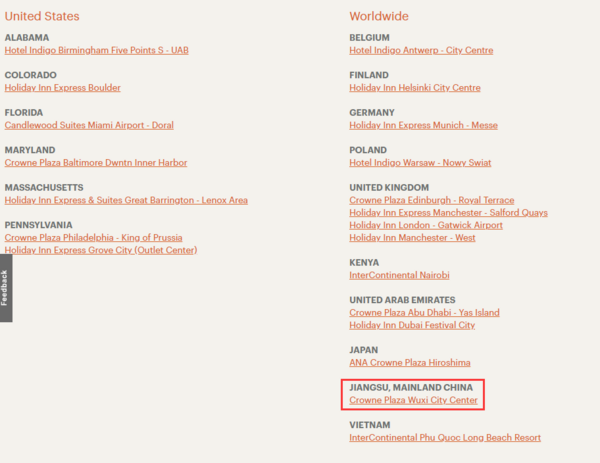Open InterContinental Nairobi link
This screenshot has width=600, height=463.
(399, 275)
